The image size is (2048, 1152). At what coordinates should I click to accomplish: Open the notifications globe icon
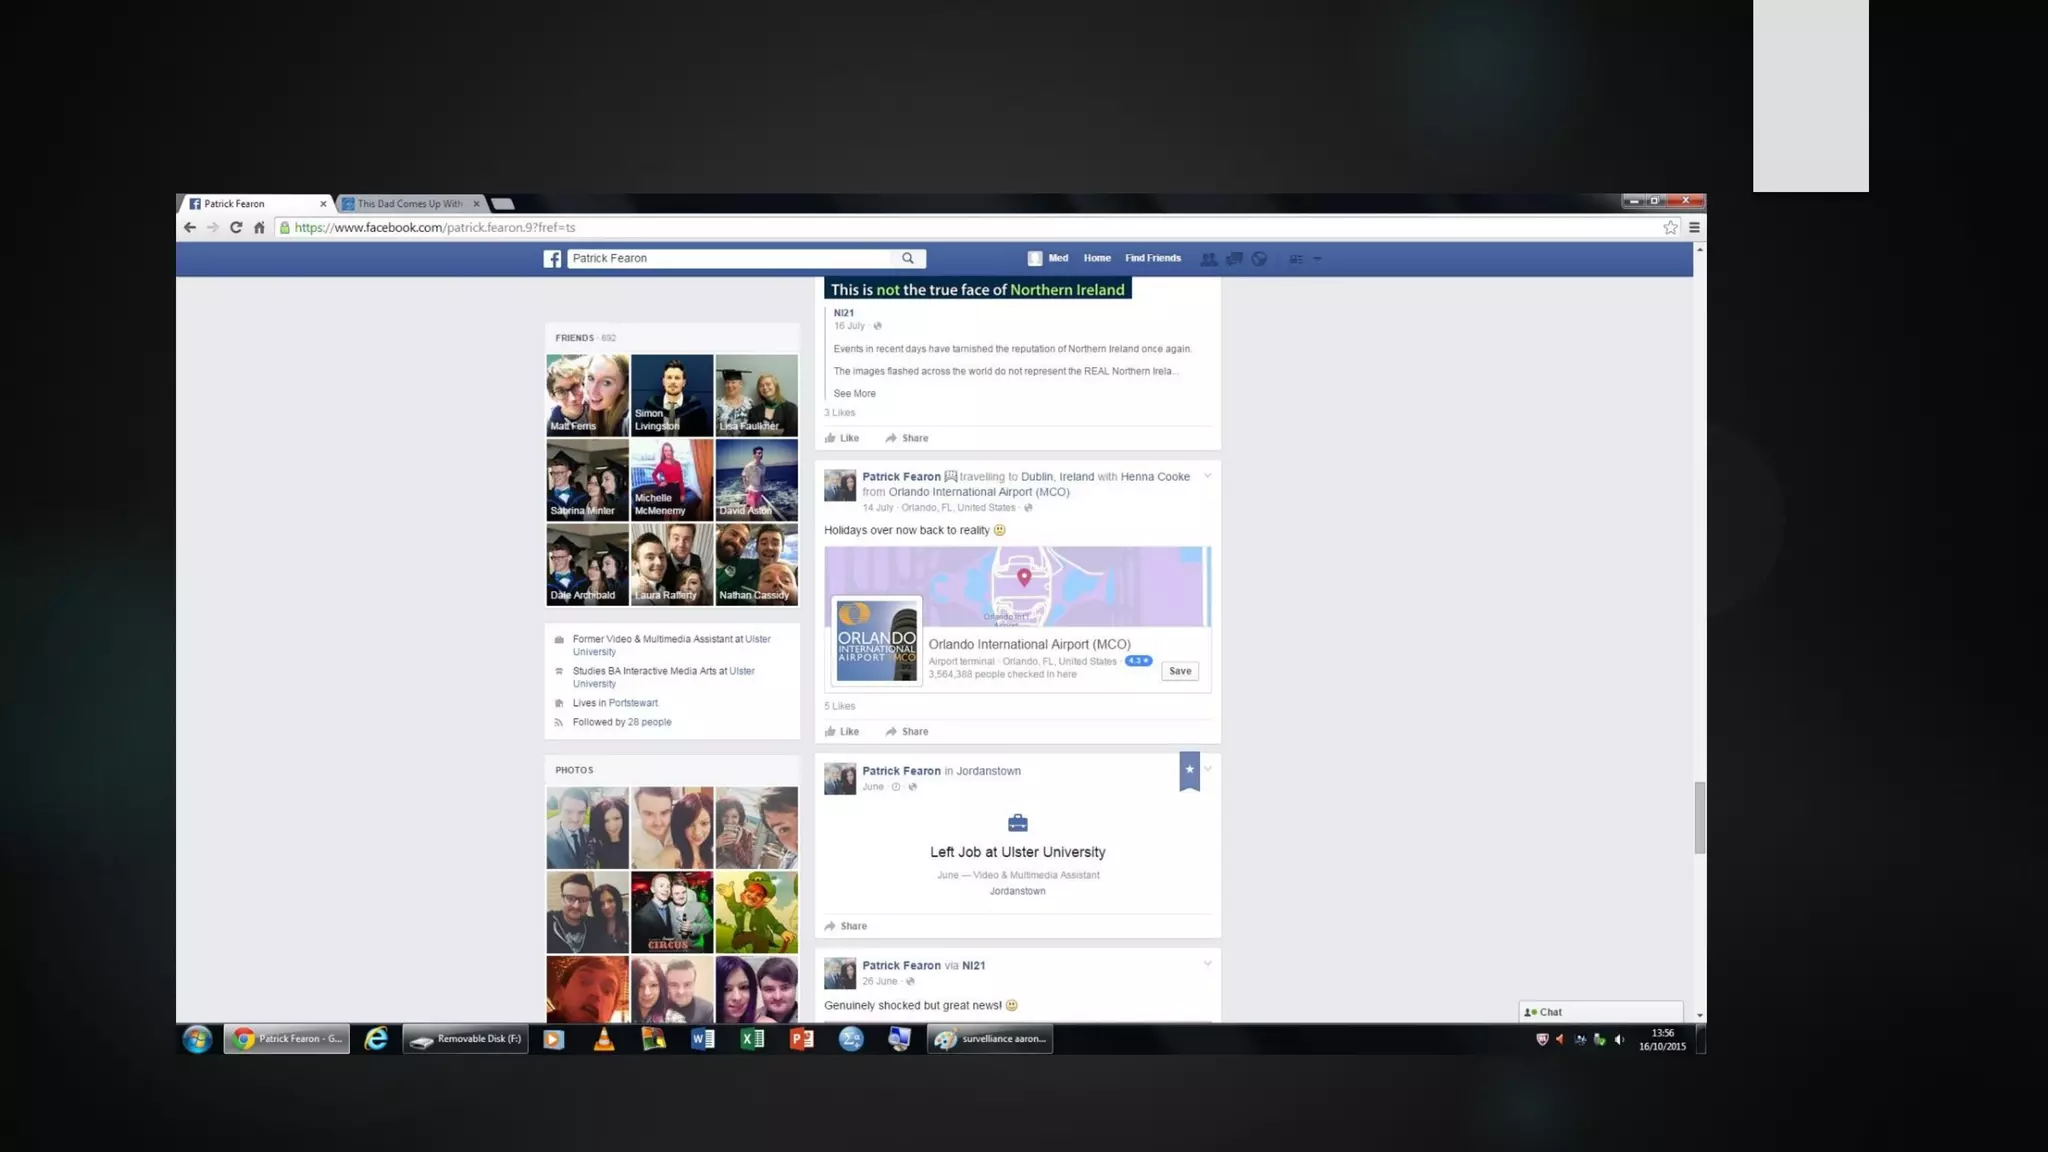click(1259, 259)
